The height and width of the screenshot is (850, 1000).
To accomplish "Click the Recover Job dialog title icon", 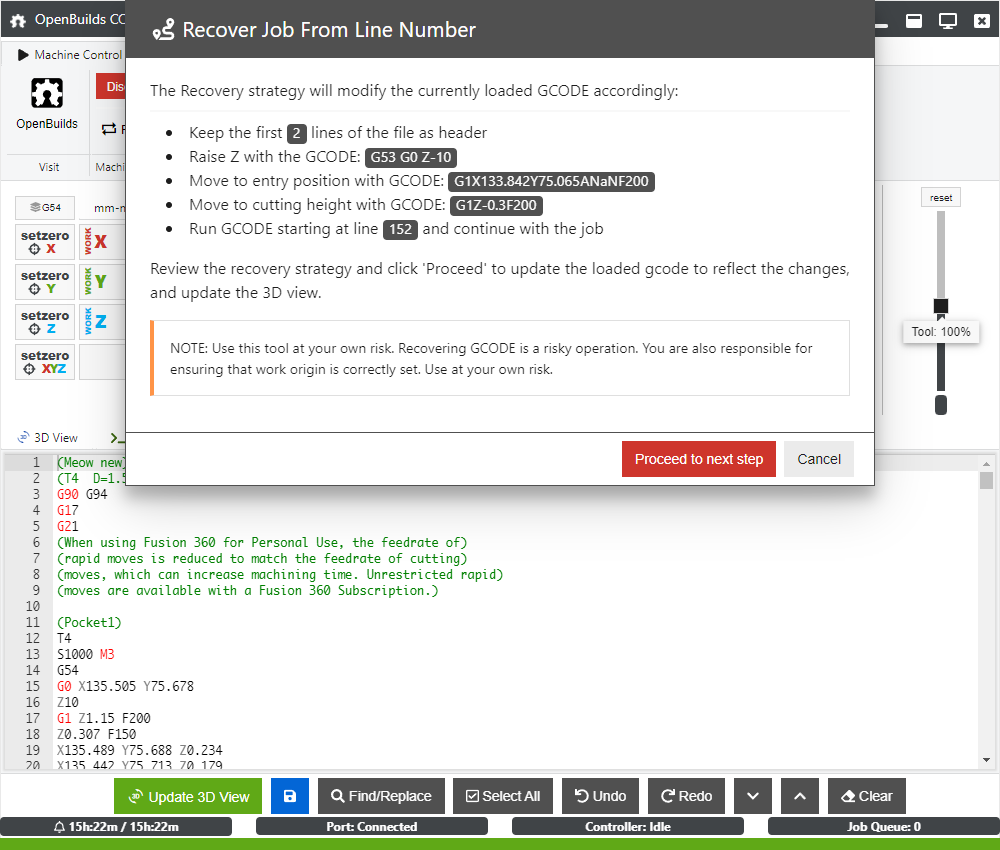I will (x=163, y=29).
